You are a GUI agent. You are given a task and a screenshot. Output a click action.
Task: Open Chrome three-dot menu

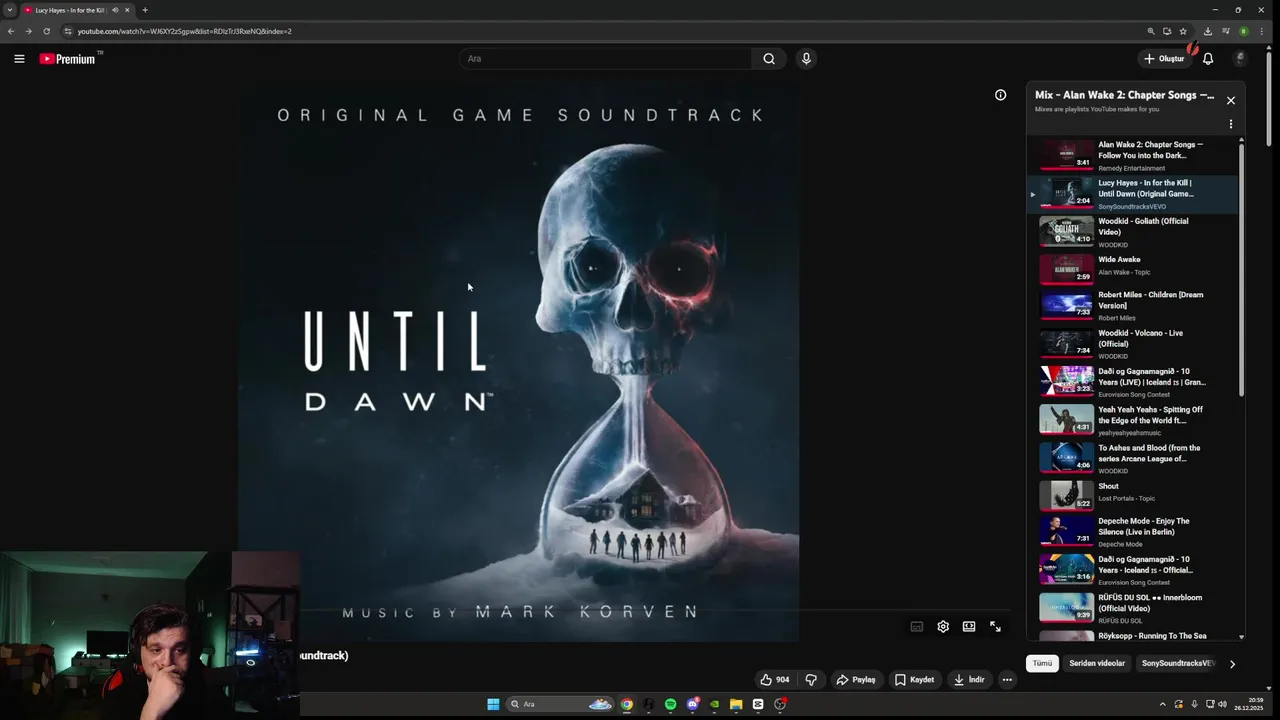pyautogui.click(x=1262, y=31)
